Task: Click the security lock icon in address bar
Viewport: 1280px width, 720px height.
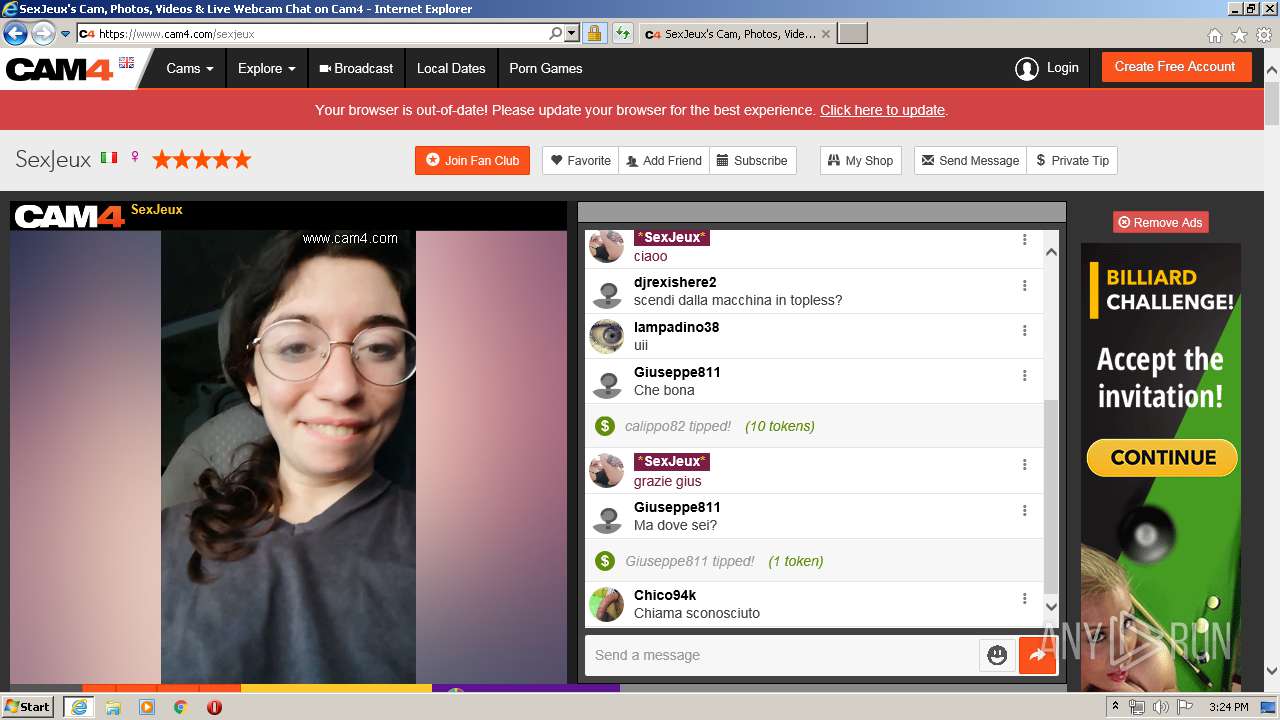Action: click(594, 33)
